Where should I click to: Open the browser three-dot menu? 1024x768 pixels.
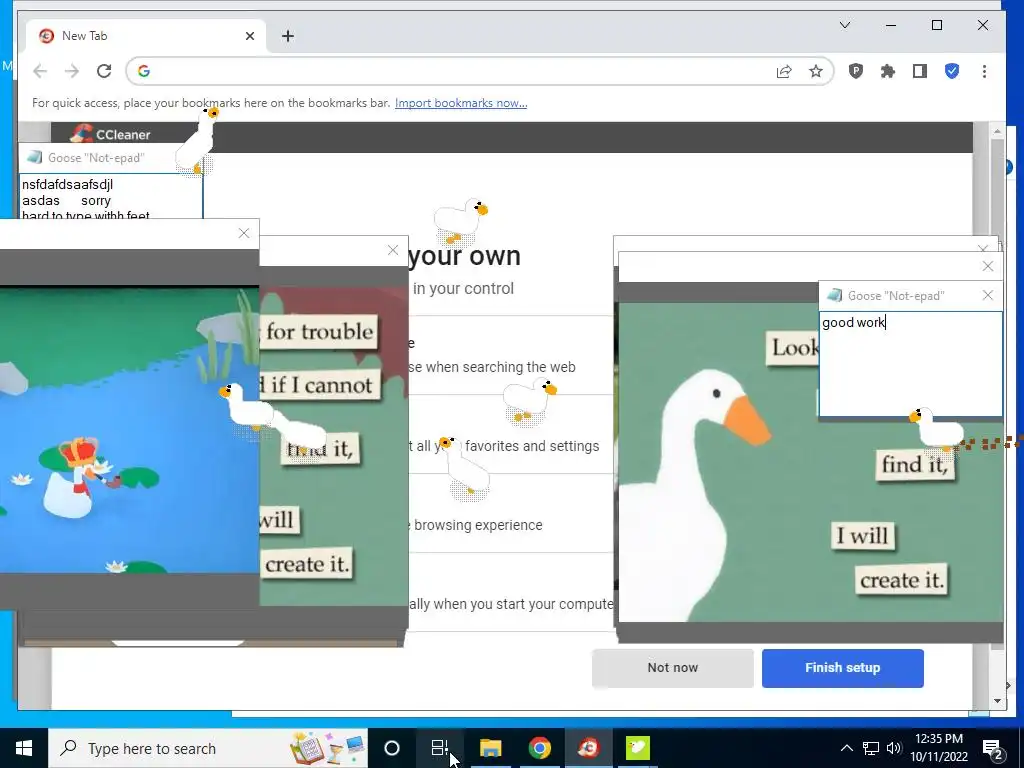(x=984, y=71)
